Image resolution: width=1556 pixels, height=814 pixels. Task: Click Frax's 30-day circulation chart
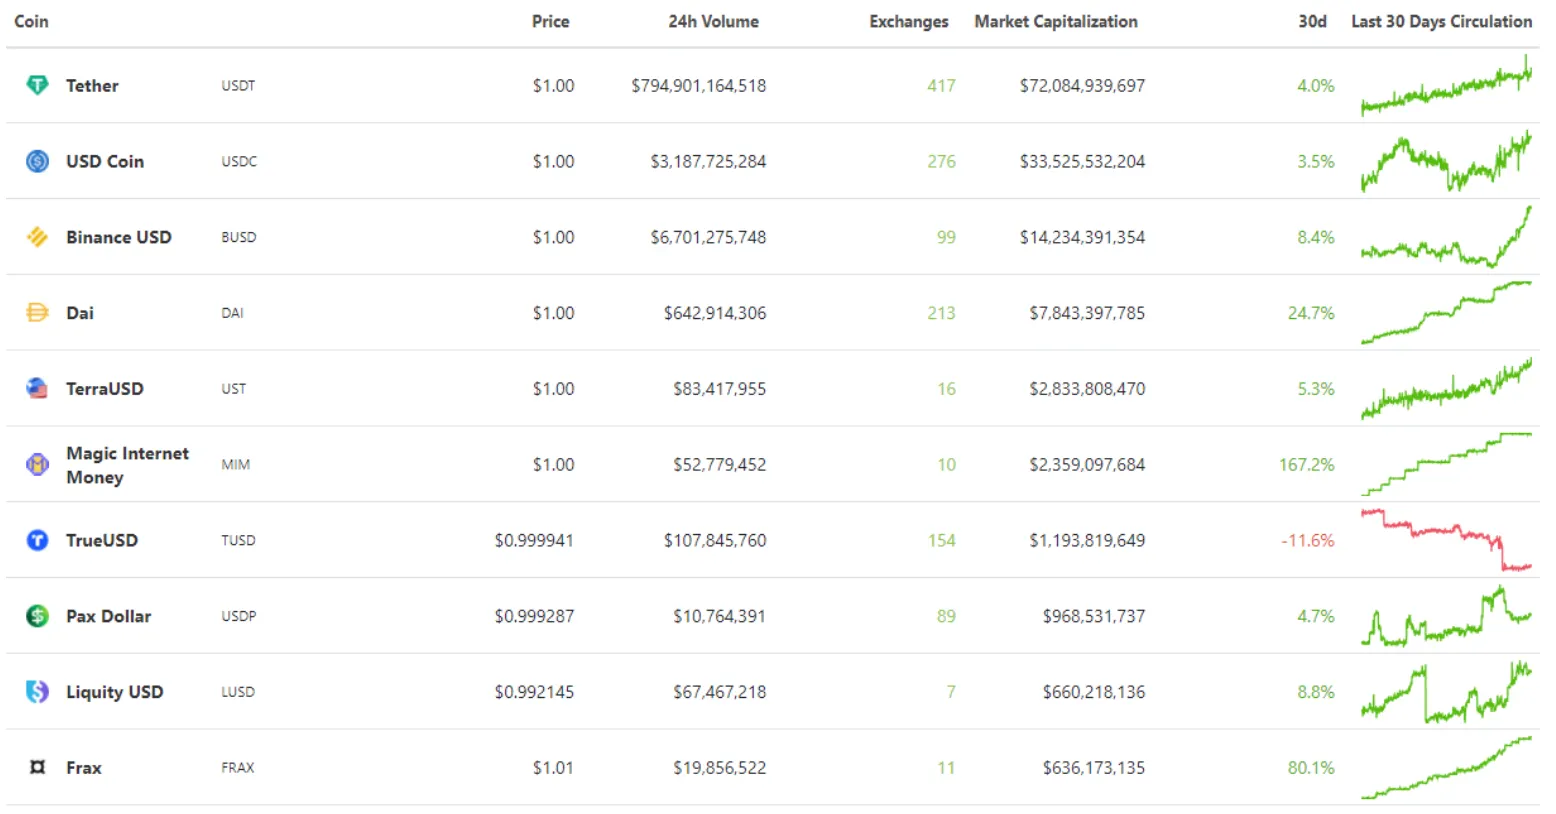coord(1445,767)
